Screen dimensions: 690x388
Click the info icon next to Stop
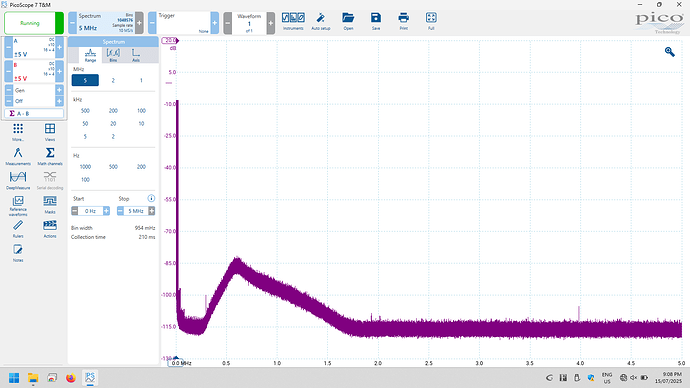[151, 198]
